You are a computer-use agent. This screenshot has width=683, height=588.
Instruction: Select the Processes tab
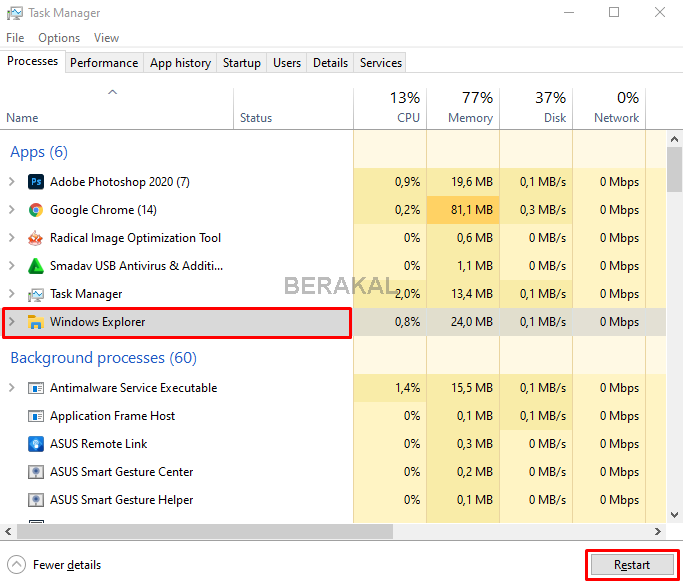(33, 61)
